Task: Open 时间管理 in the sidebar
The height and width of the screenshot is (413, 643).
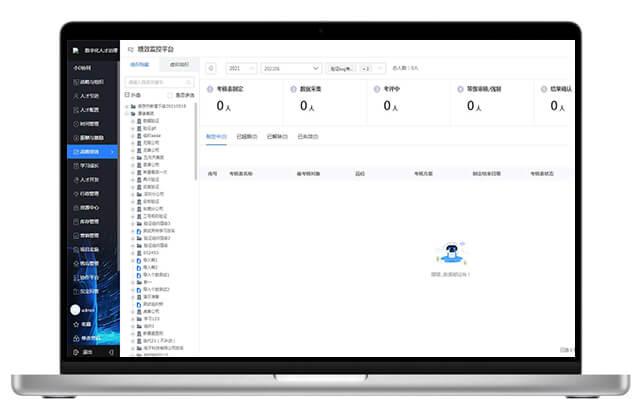Action: coord(88,124)
